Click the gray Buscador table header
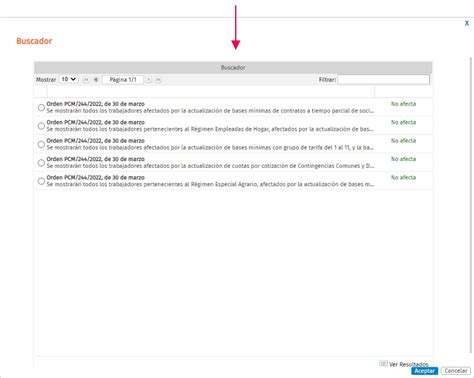 tap(233, 68)
